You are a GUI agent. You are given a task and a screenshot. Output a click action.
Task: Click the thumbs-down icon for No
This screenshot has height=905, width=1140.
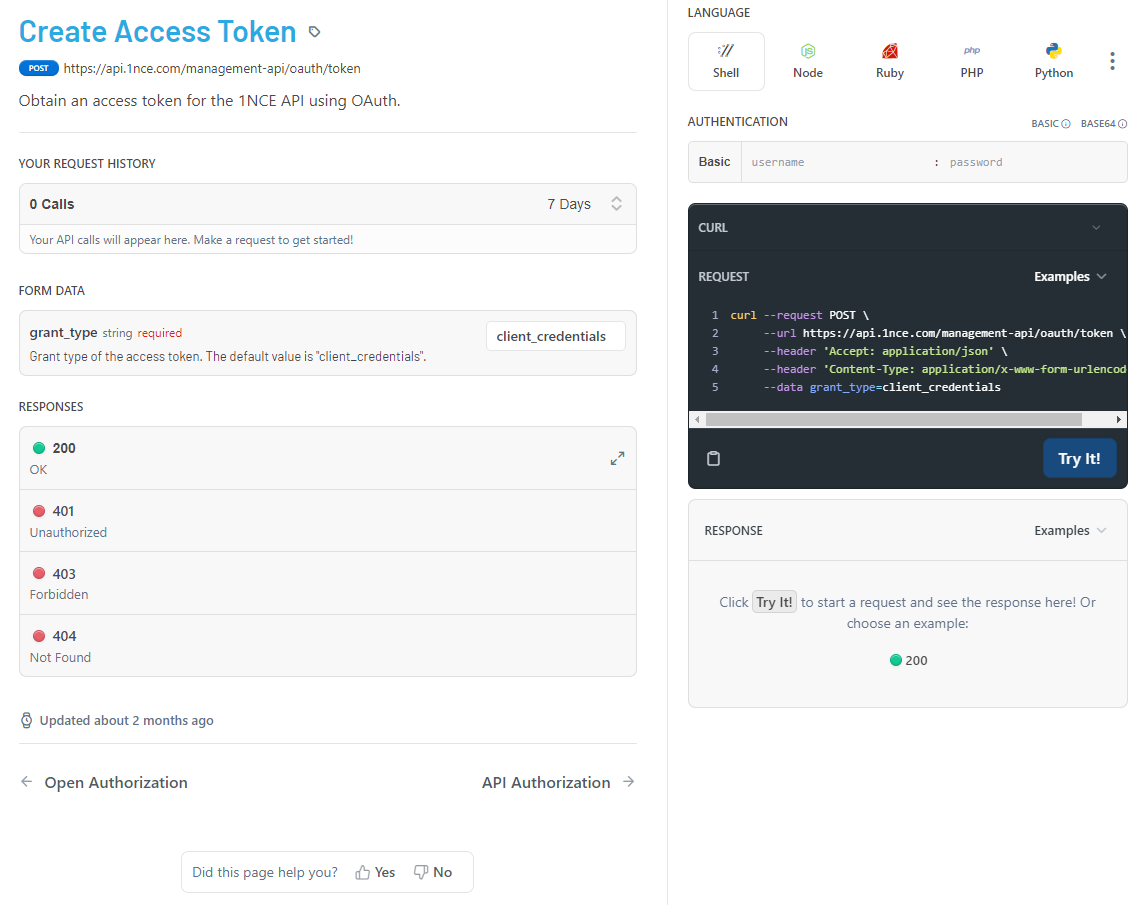click(x=421, y=872)
